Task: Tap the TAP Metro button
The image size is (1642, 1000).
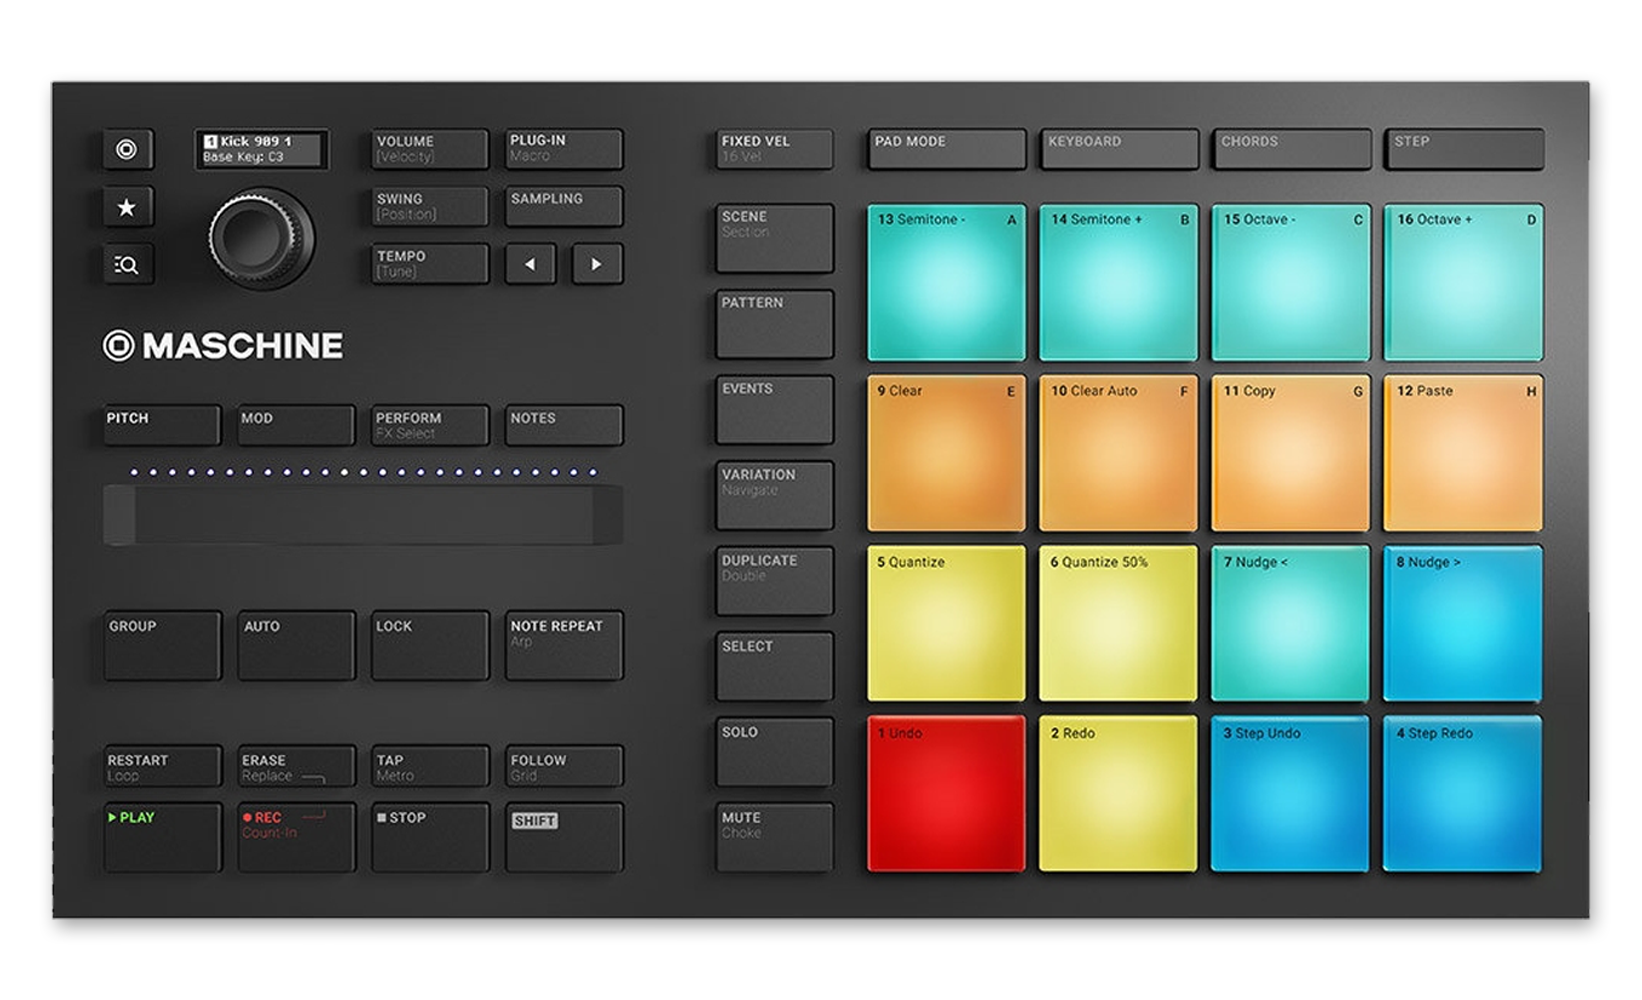Action: click(430, 766)
